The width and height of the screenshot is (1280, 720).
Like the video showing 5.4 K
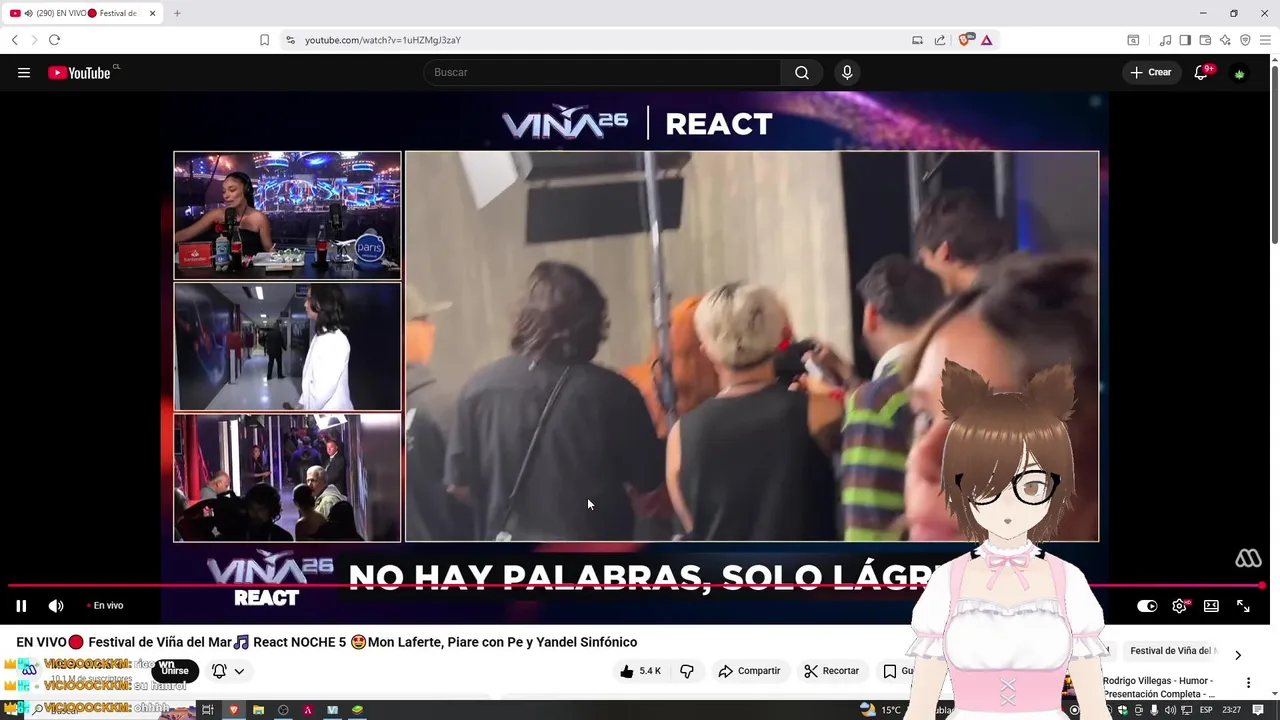click(640, 671)
